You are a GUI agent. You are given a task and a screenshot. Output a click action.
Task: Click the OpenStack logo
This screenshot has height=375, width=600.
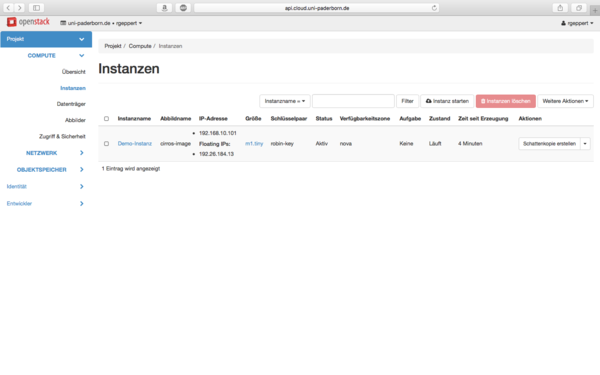coord(28,22)
